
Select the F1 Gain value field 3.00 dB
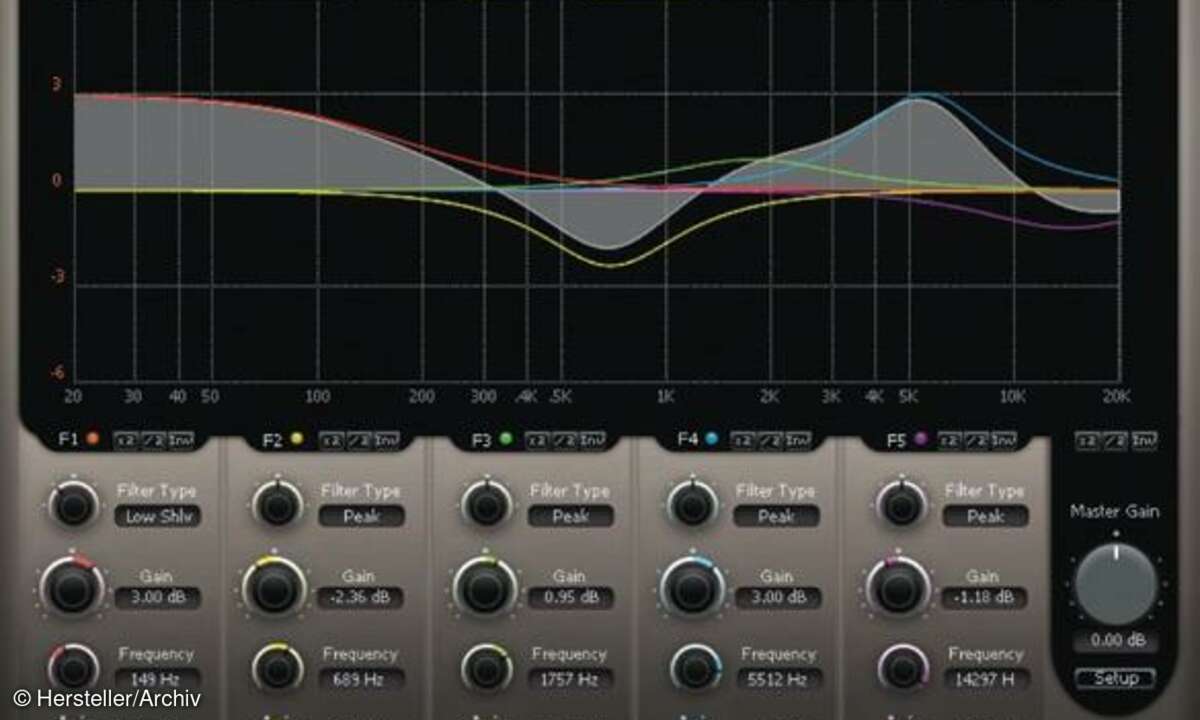pos(157,599)
